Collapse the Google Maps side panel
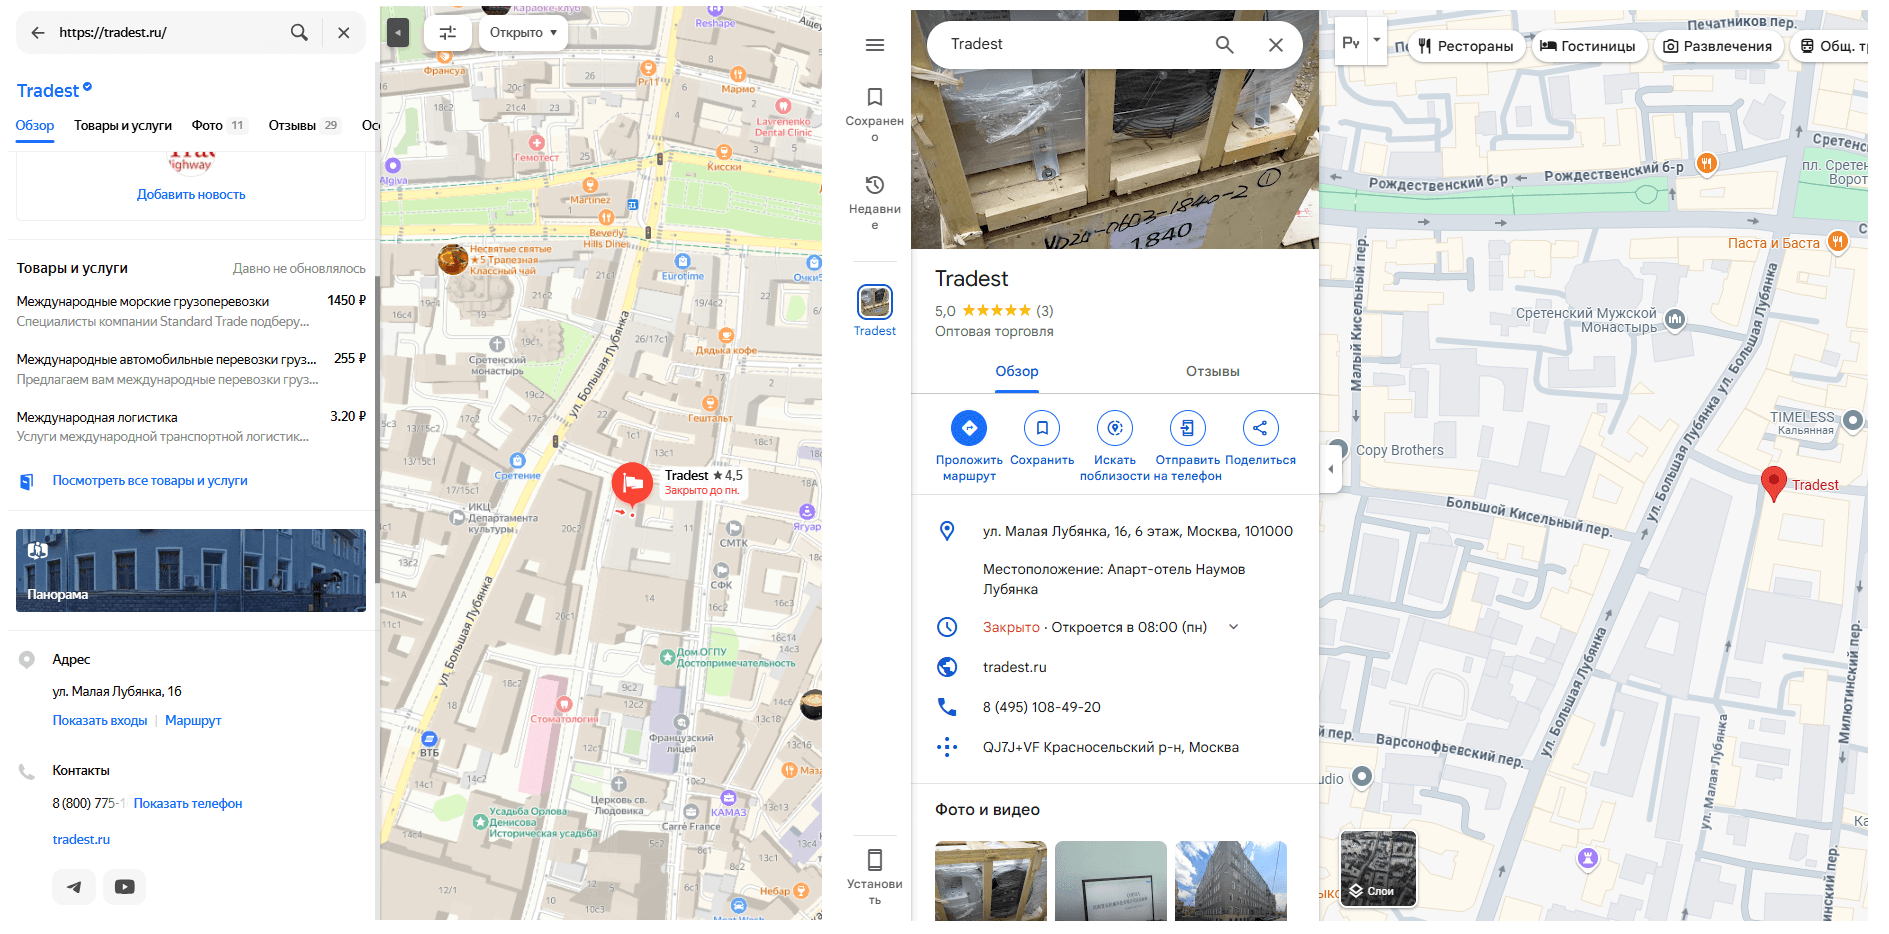1889x934 pixels. [1331, 469]
